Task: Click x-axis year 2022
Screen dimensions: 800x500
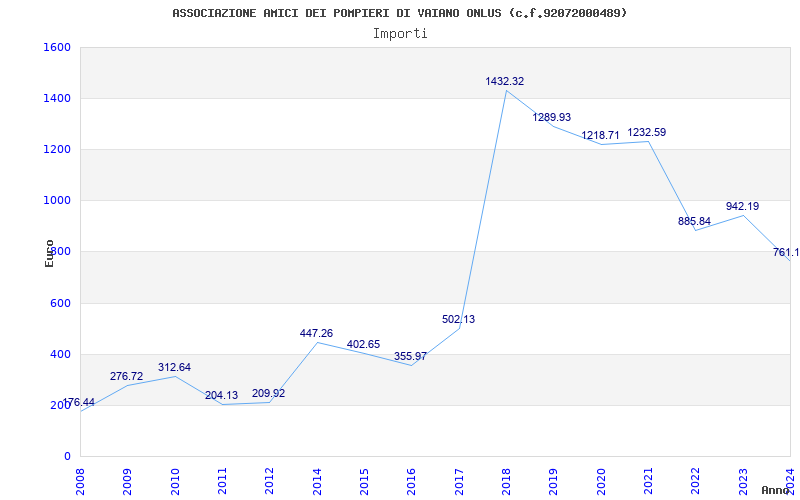Action: tap(696, 481)
